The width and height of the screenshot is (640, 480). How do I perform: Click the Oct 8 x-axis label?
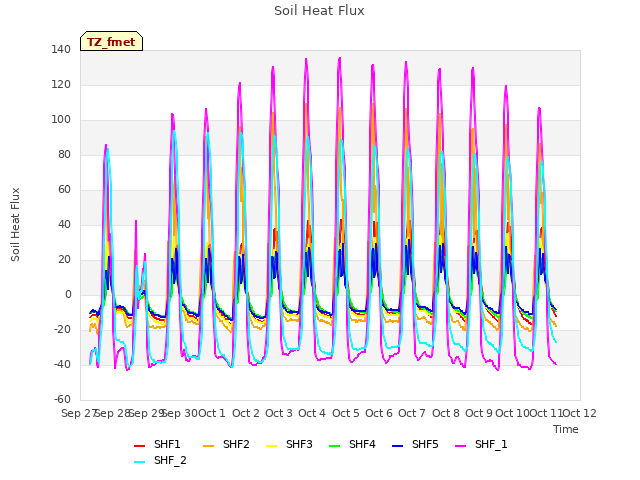[x=446, y=413]
